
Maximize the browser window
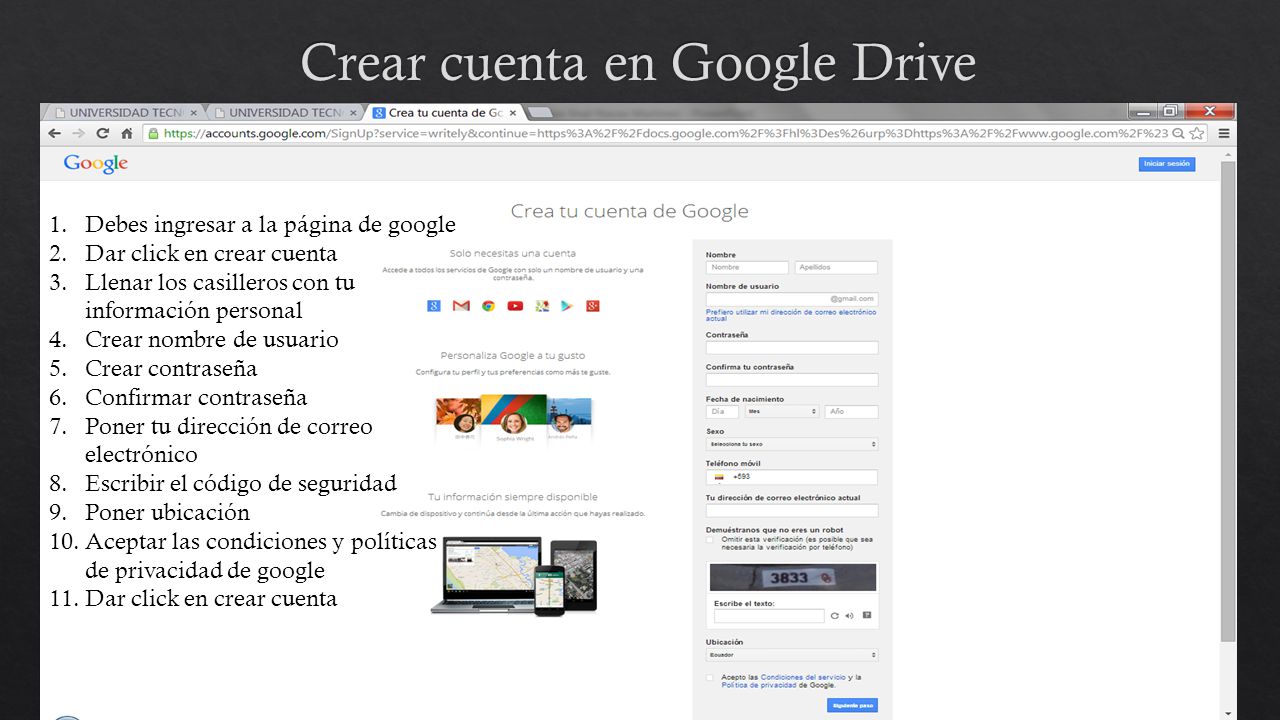tap(1168, 111)
